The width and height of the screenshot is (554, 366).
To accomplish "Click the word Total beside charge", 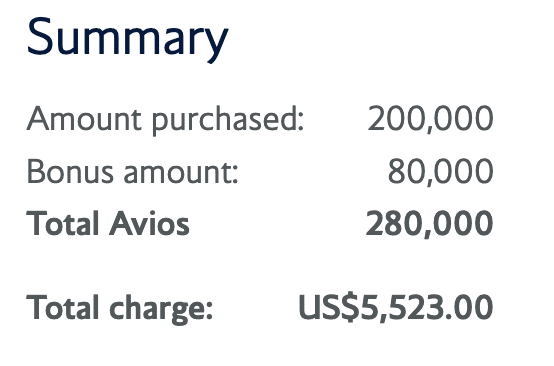I will point(63,308).
